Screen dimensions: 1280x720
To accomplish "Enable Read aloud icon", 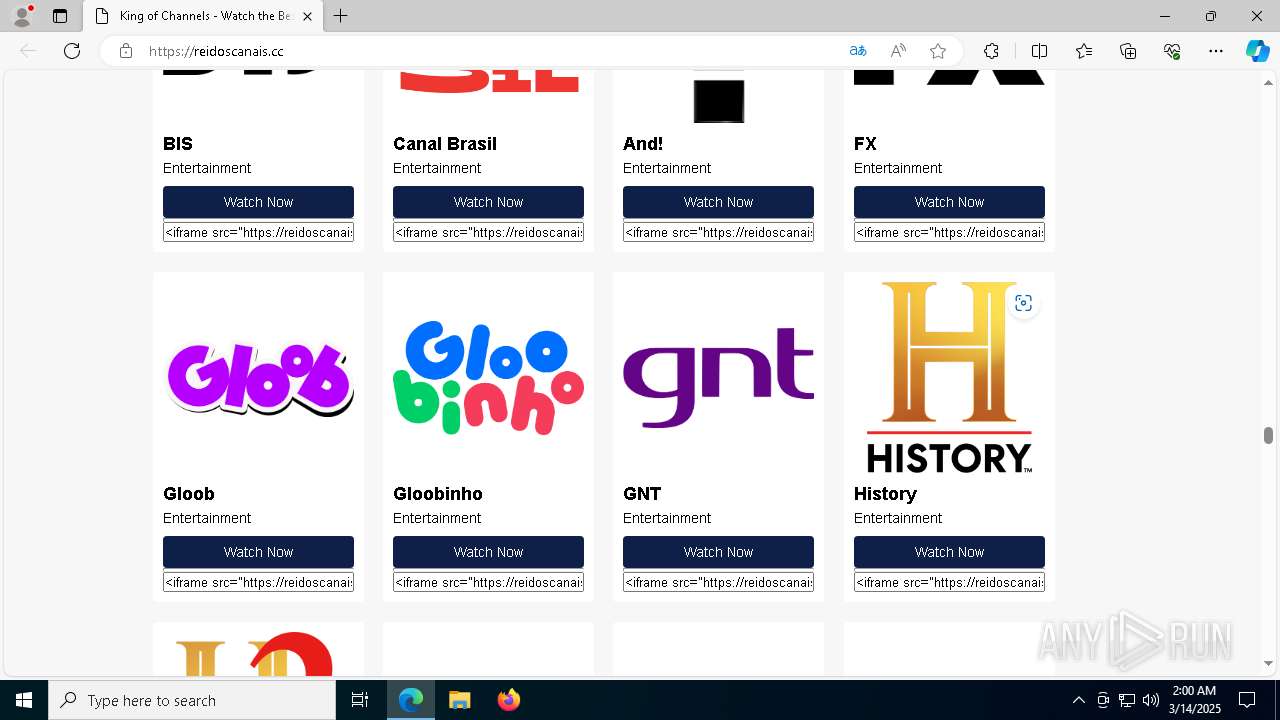I will tap(898, 51).
